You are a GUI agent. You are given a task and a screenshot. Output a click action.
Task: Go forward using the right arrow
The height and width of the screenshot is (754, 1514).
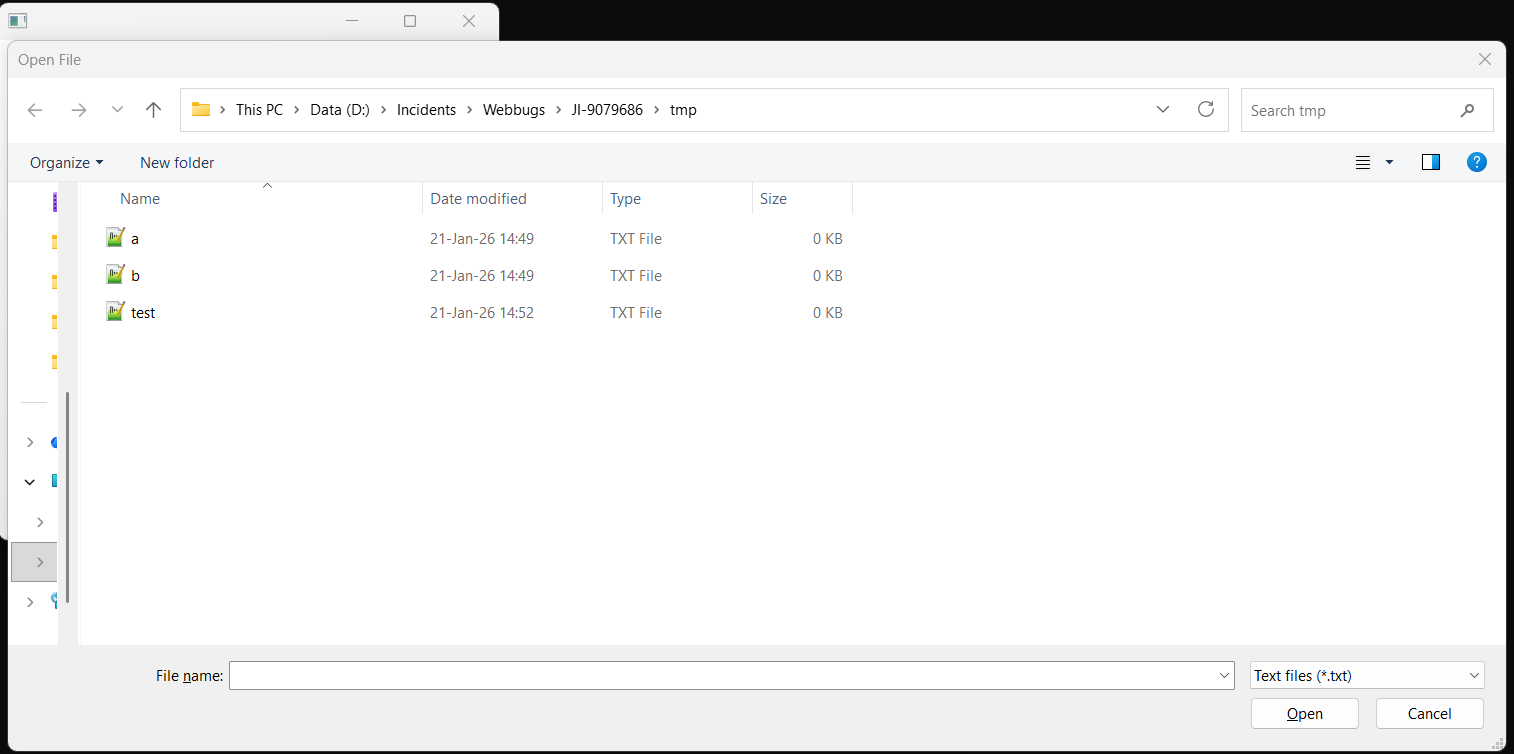click(x=79, y=110)
